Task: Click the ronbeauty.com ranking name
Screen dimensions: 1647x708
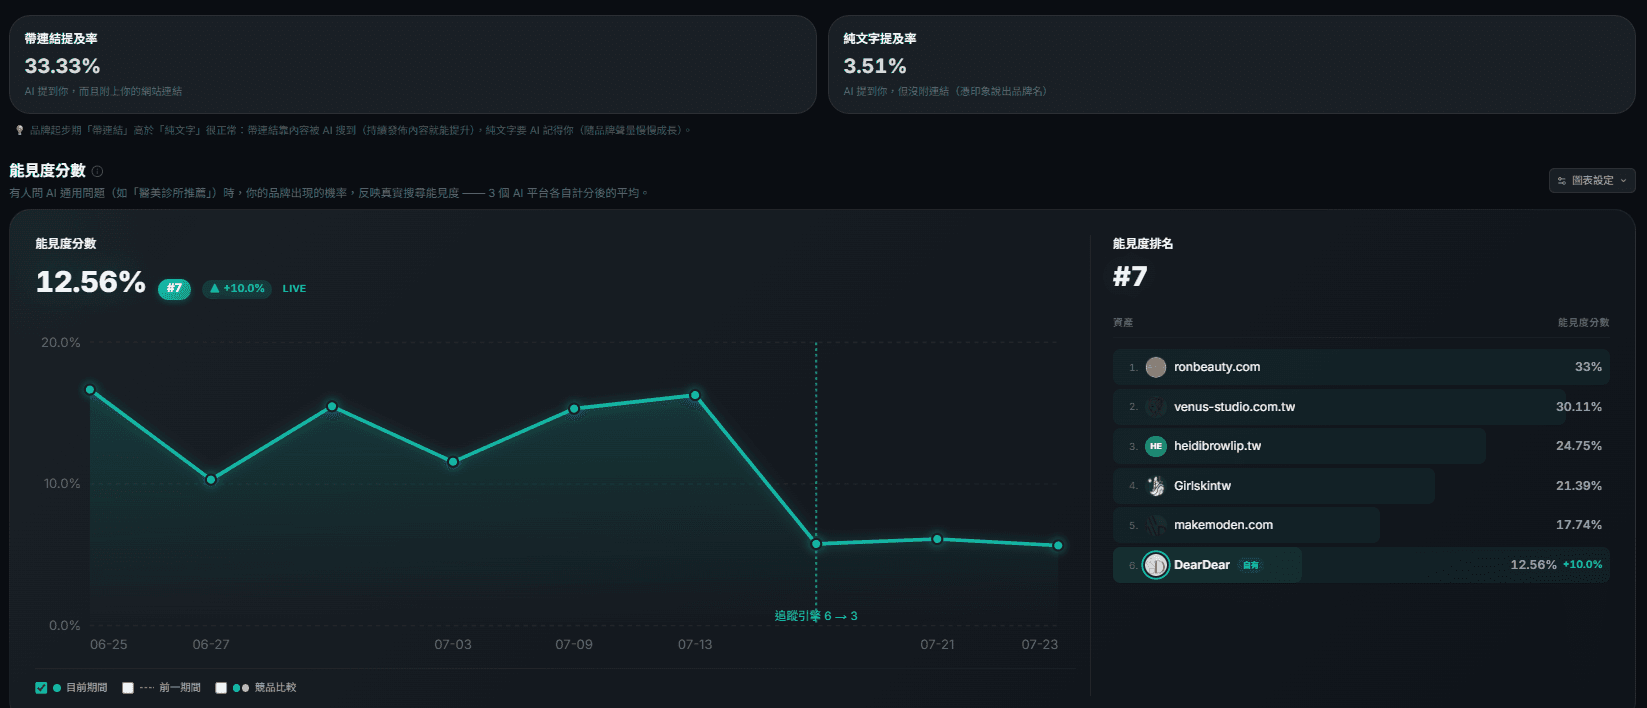Action: pos(1217,367)
